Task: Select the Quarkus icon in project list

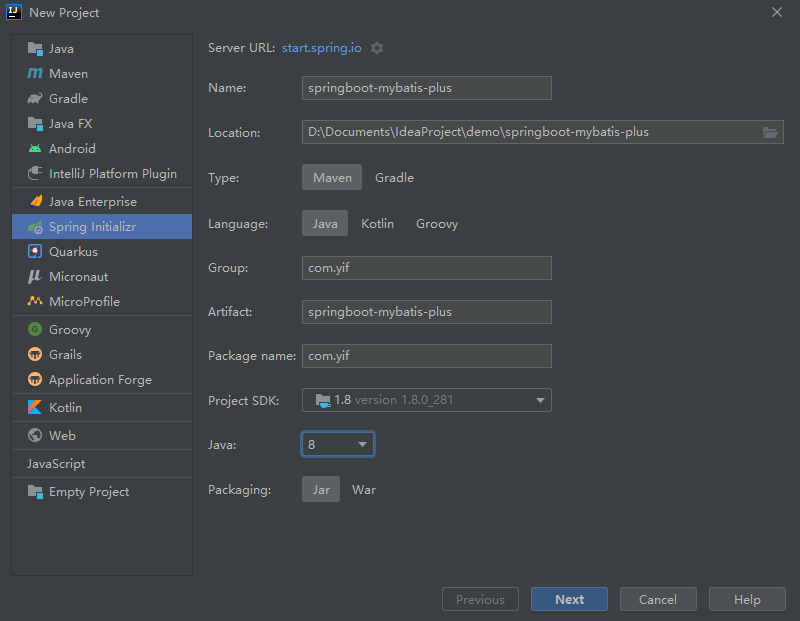Action: tap(35, 252)
